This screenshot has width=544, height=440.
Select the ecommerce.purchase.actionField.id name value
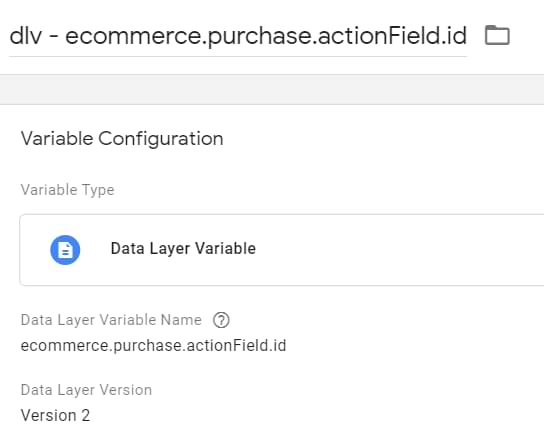[153, 346]
